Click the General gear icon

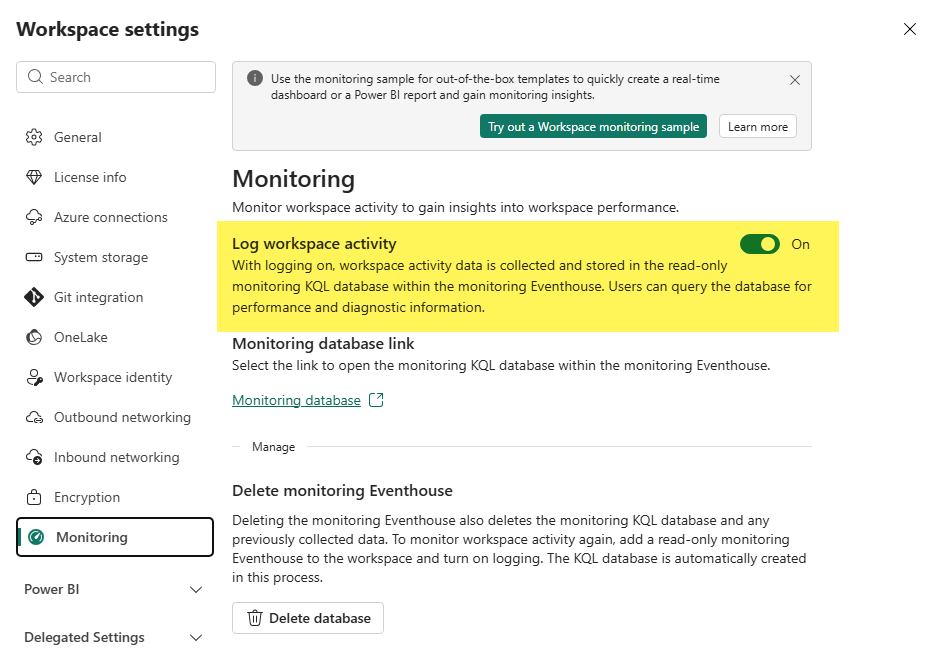[34, 137]
